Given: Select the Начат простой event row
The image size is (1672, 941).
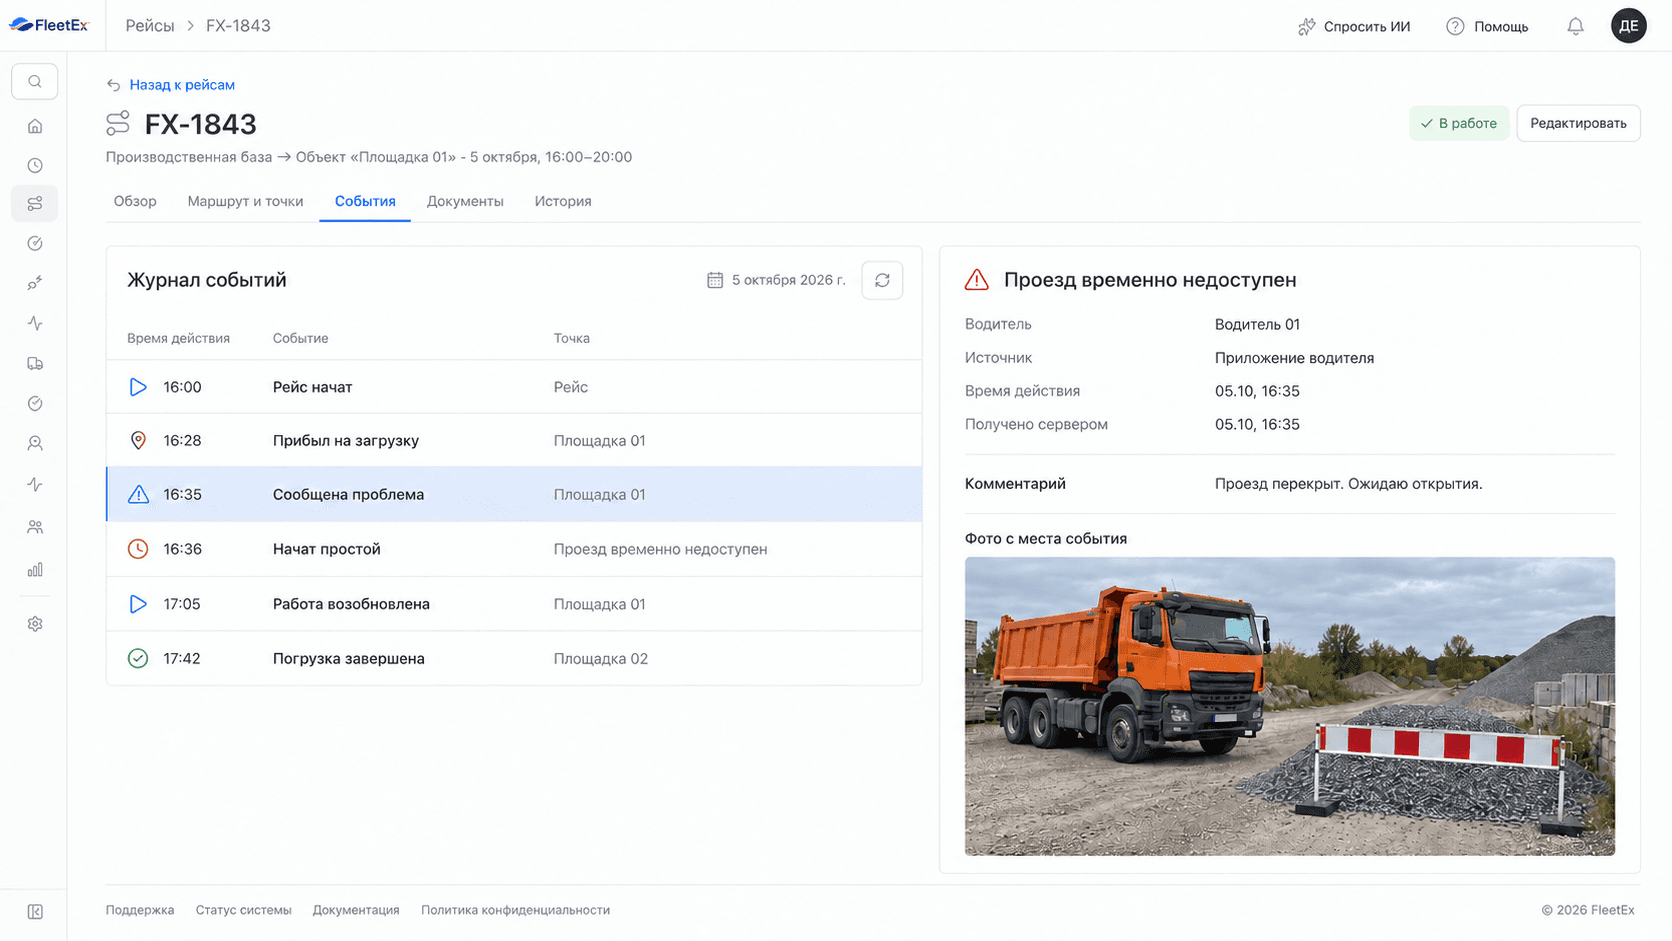Looking at the screenshot, I should [514, 549].
